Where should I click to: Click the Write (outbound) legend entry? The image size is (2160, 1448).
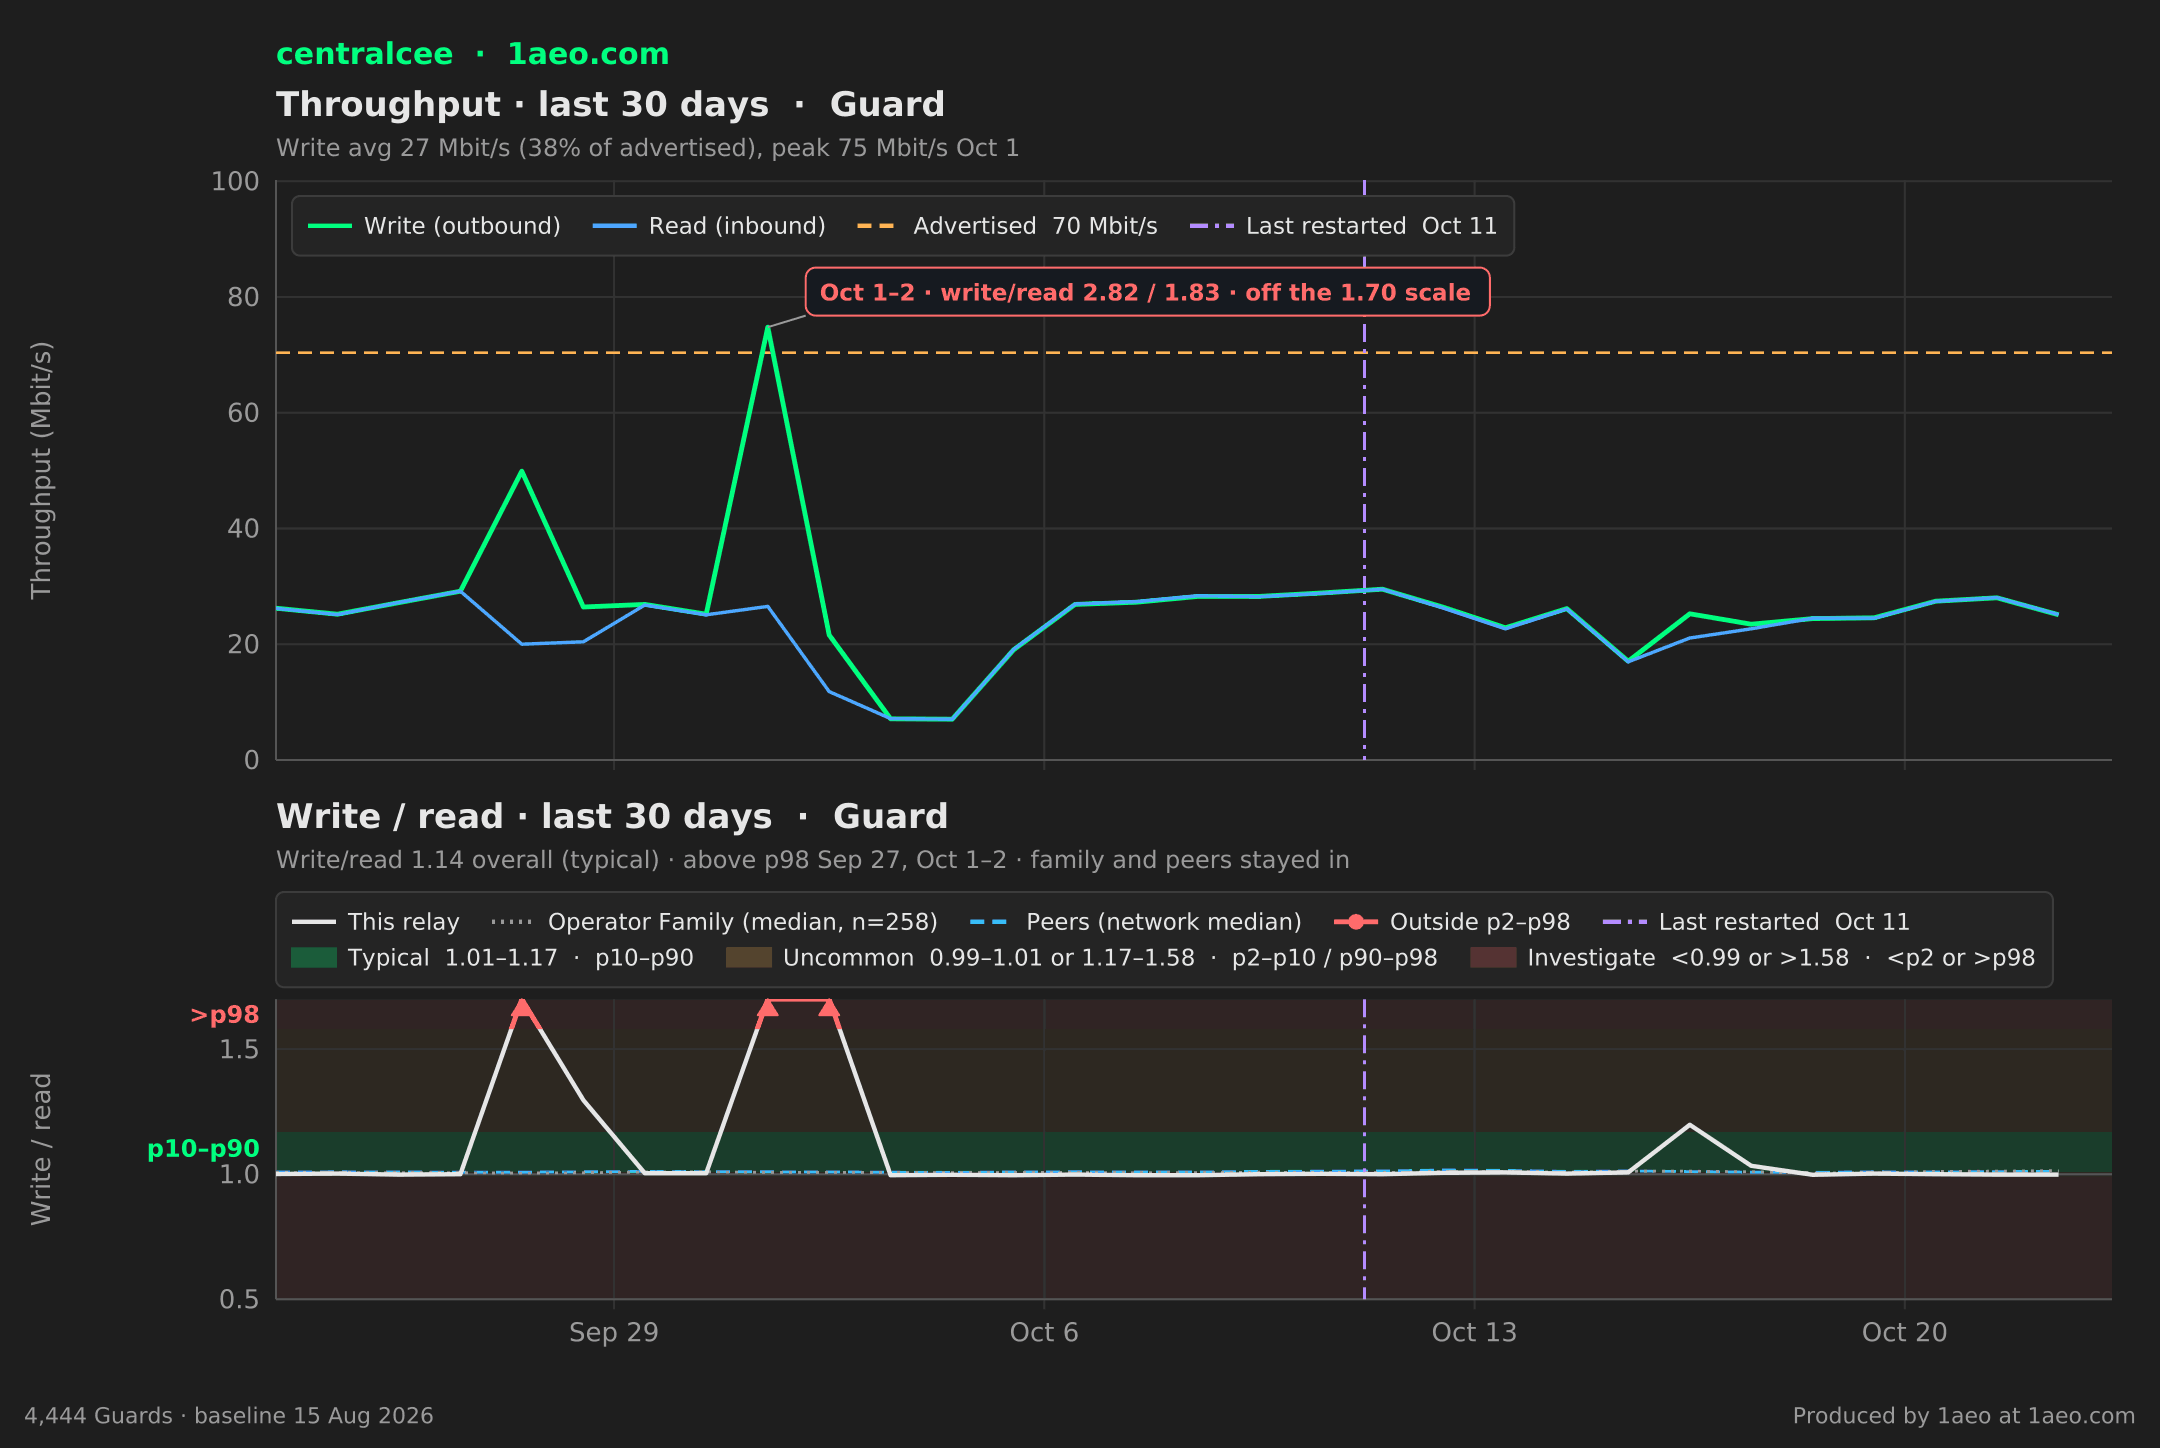(434, 226)
